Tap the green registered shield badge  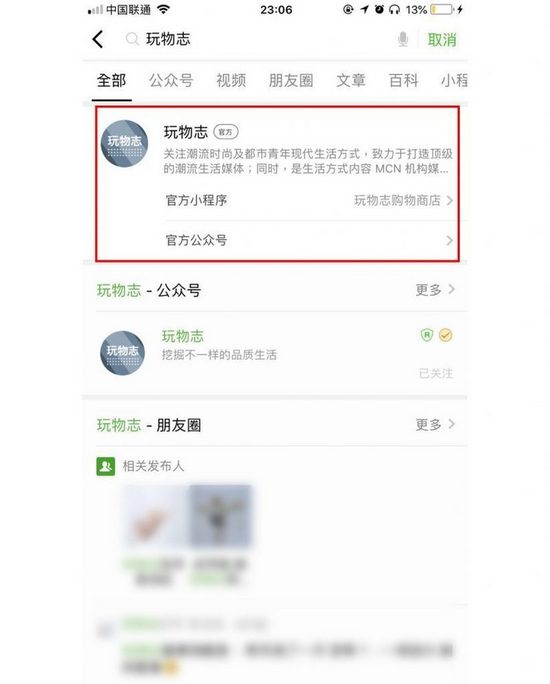[427, 335]
